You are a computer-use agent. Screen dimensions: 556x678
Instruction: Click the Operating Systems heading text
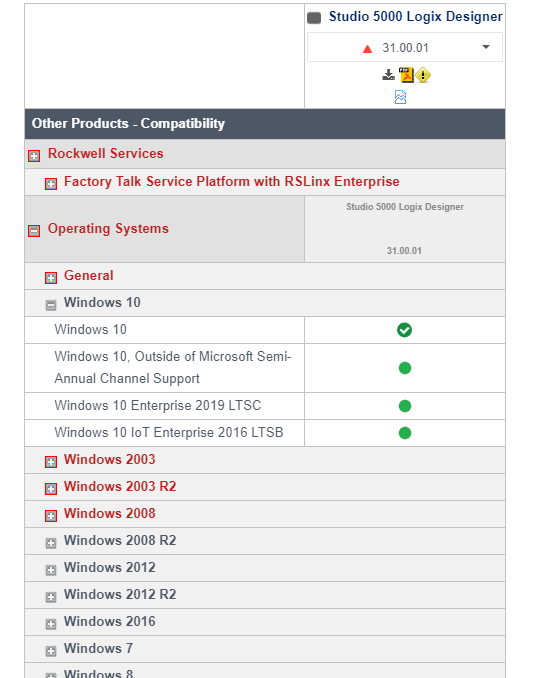(x=108, y=228)
